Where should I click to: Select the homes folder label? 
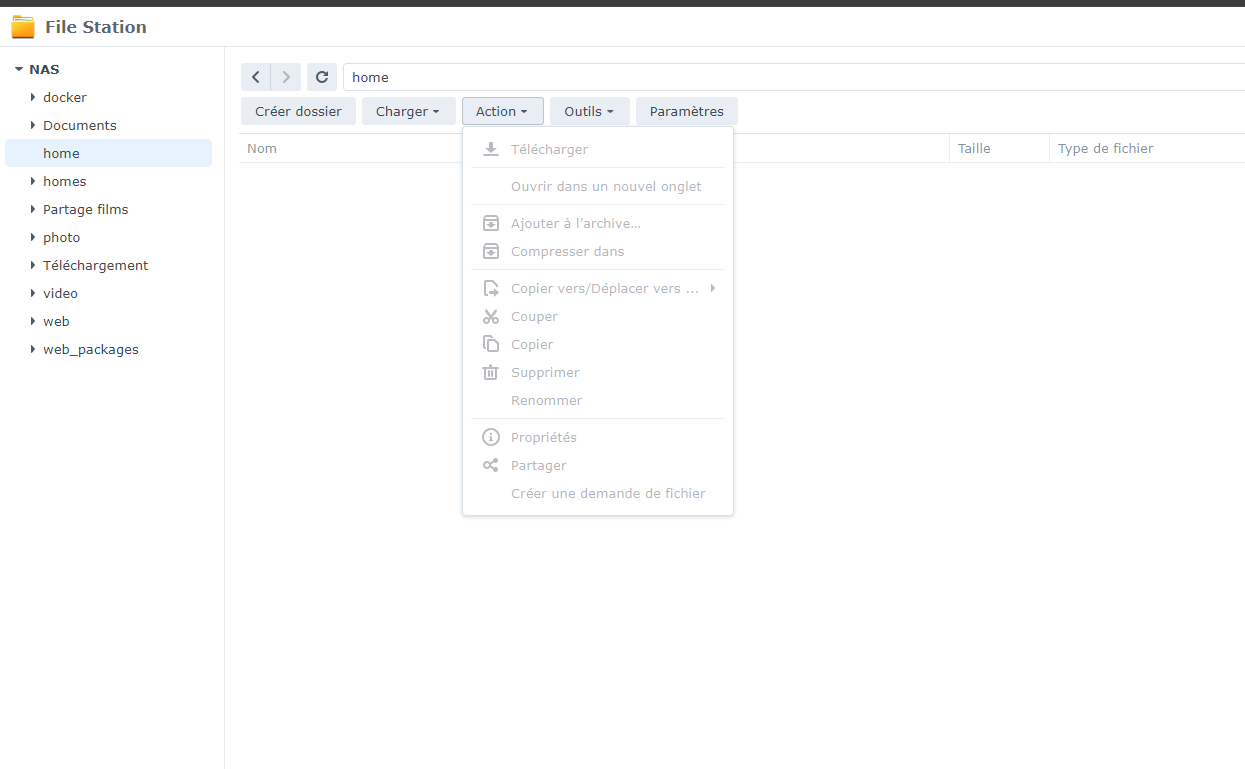(64, 181)
